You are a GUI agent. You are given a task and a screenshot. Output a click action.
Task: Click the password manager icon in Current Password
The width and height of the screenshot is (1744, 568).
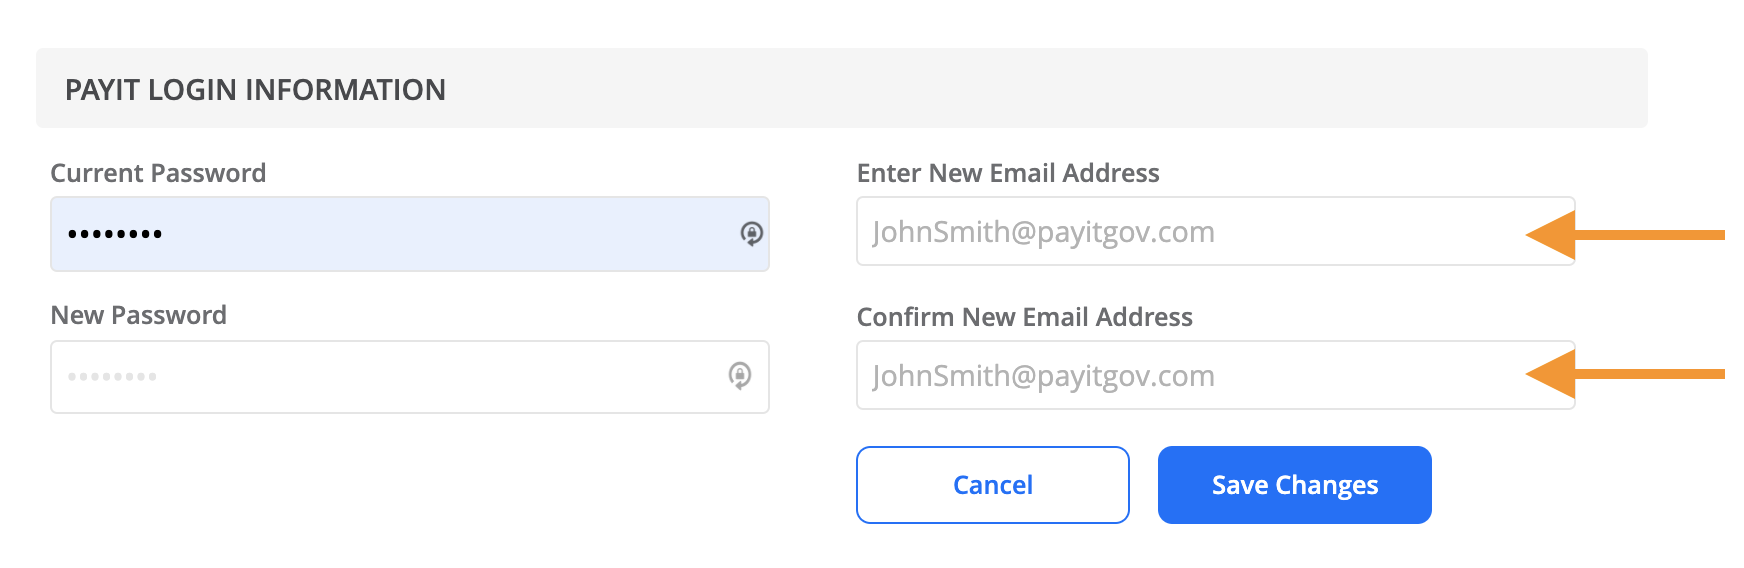tap(751, 233)
